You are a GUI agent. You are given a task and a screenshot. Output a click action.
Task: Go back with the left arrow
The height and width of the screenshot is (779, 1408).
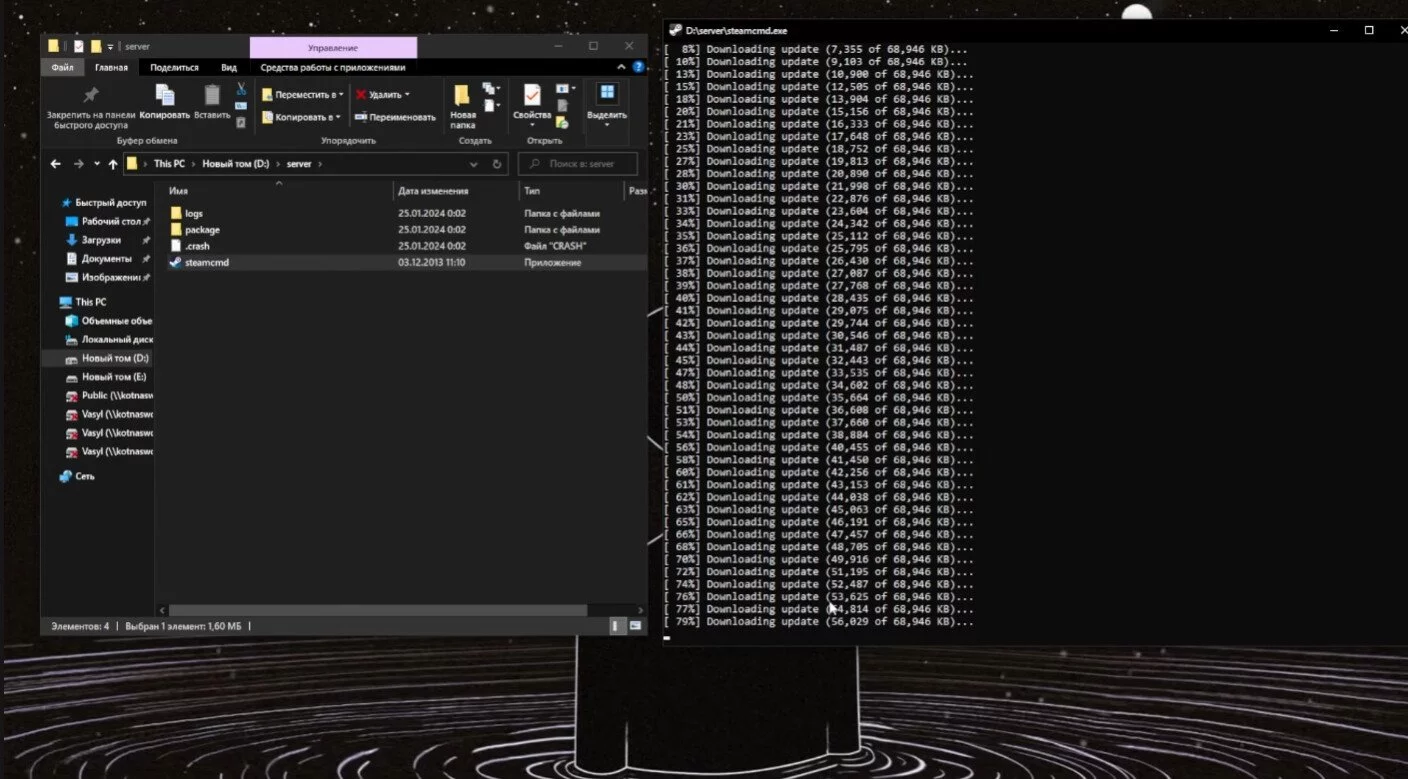57,164
